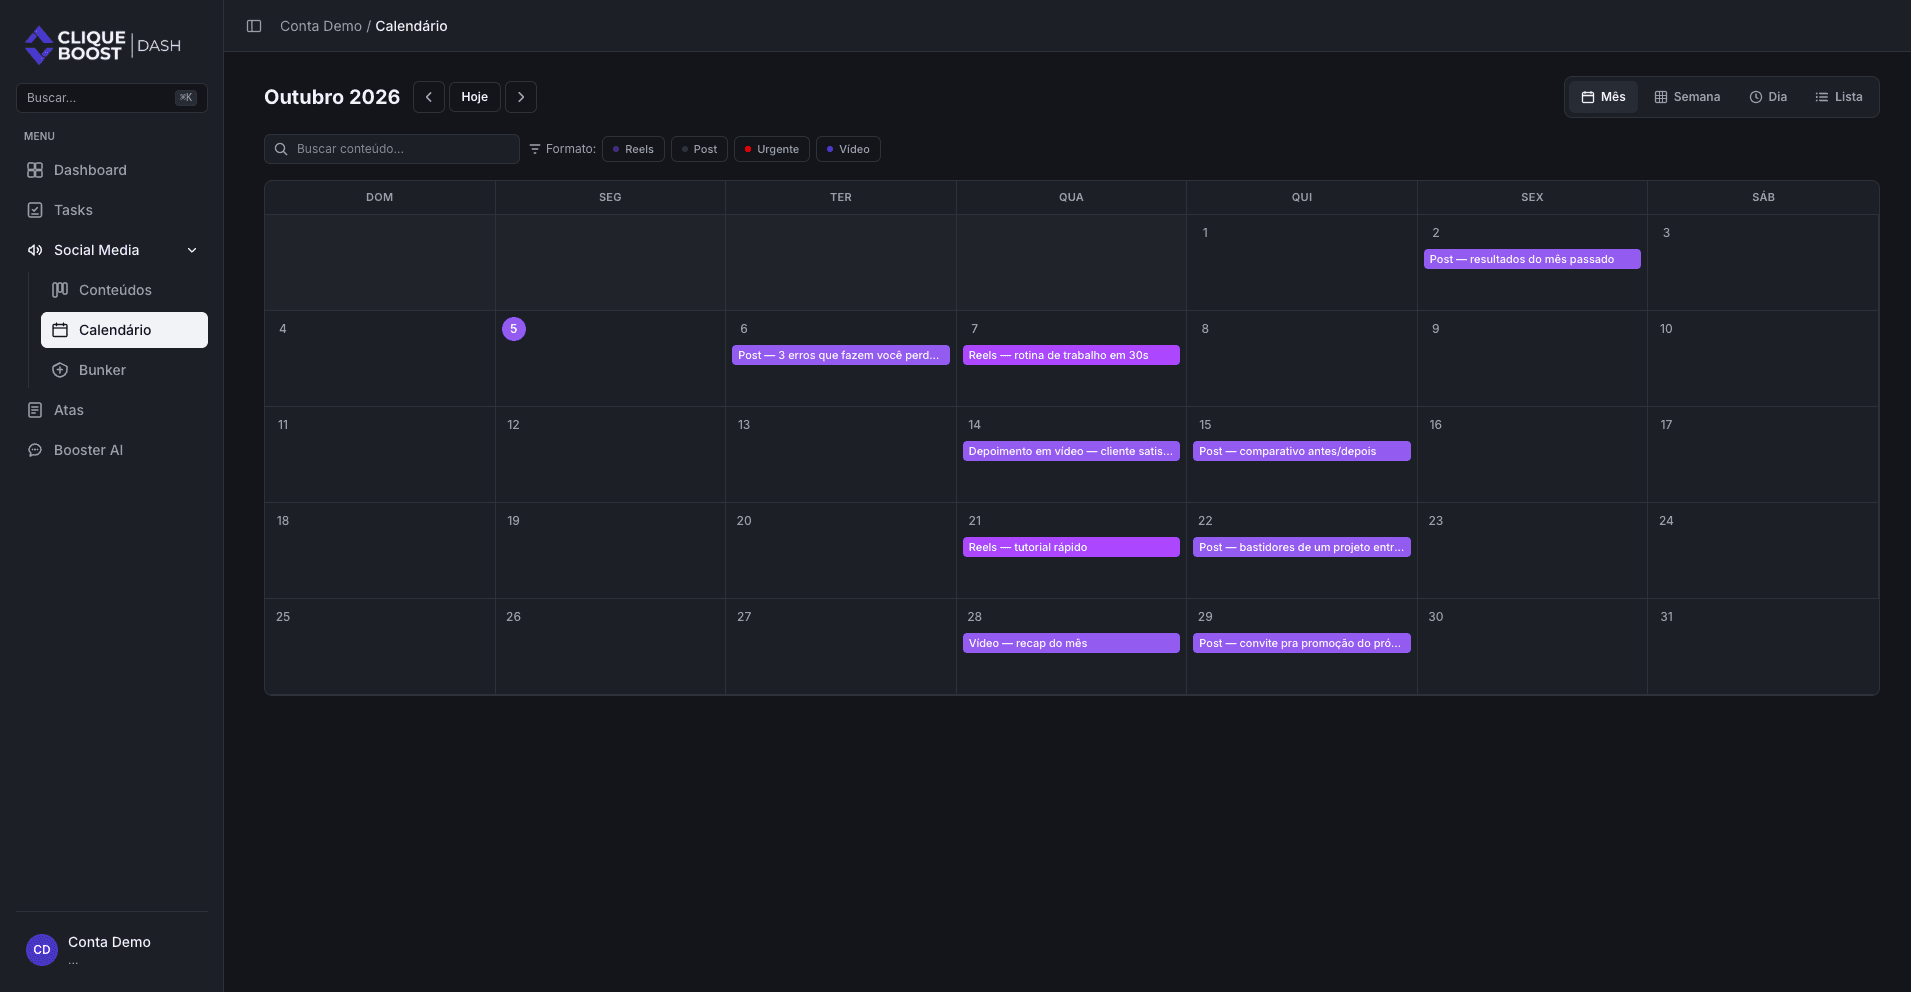Open Atas from the sidebar
Screen dimensions: 1911x992
click(112, 410)
